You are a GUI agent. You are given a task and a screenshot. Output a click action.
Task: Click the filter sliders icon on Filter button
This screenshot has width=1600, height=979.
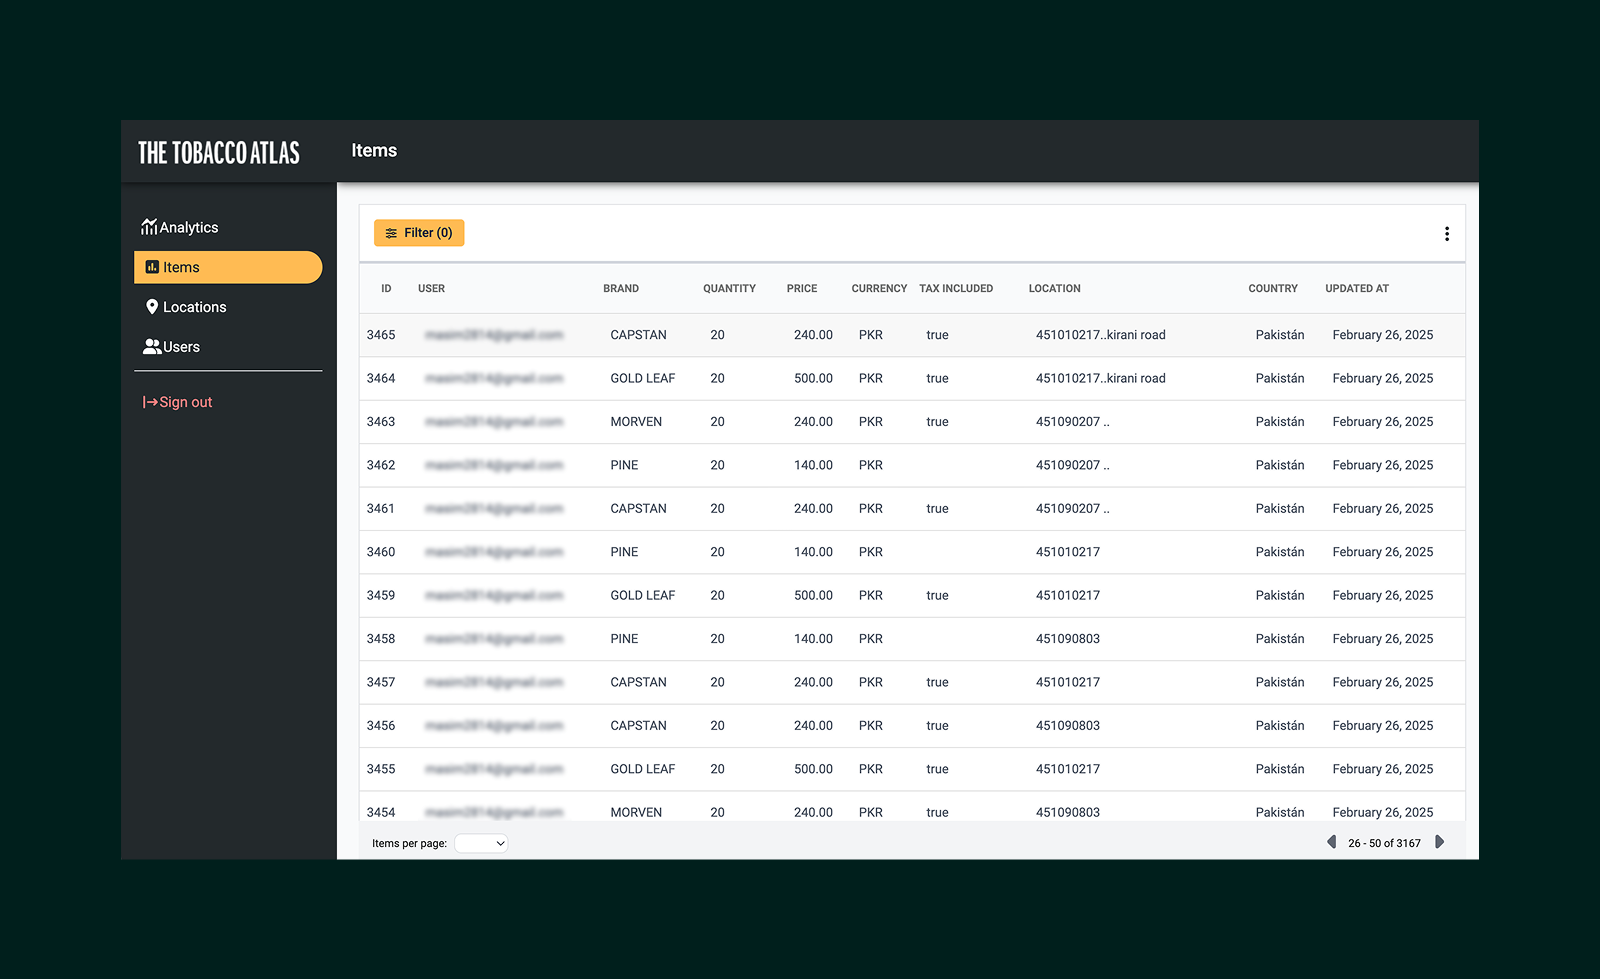point(392,232)
